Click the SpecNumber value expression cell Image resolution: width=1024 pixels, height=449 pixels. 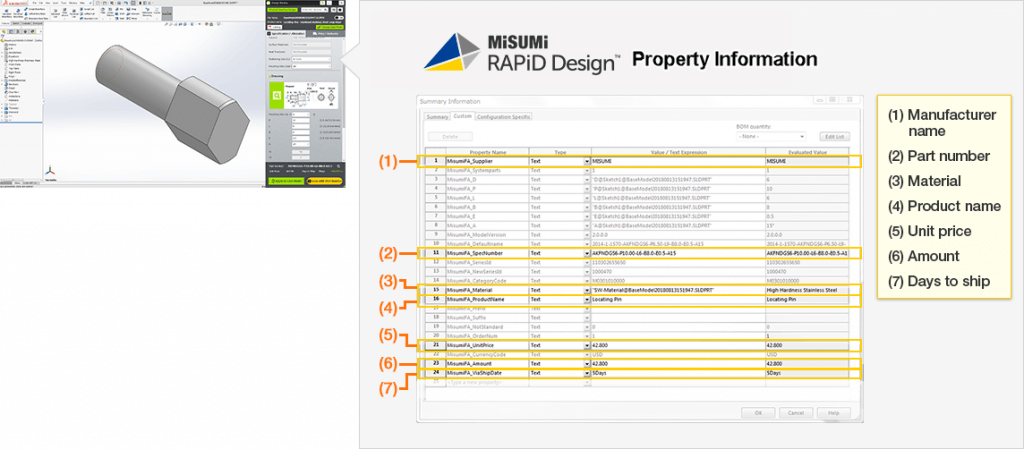point(678,253)
